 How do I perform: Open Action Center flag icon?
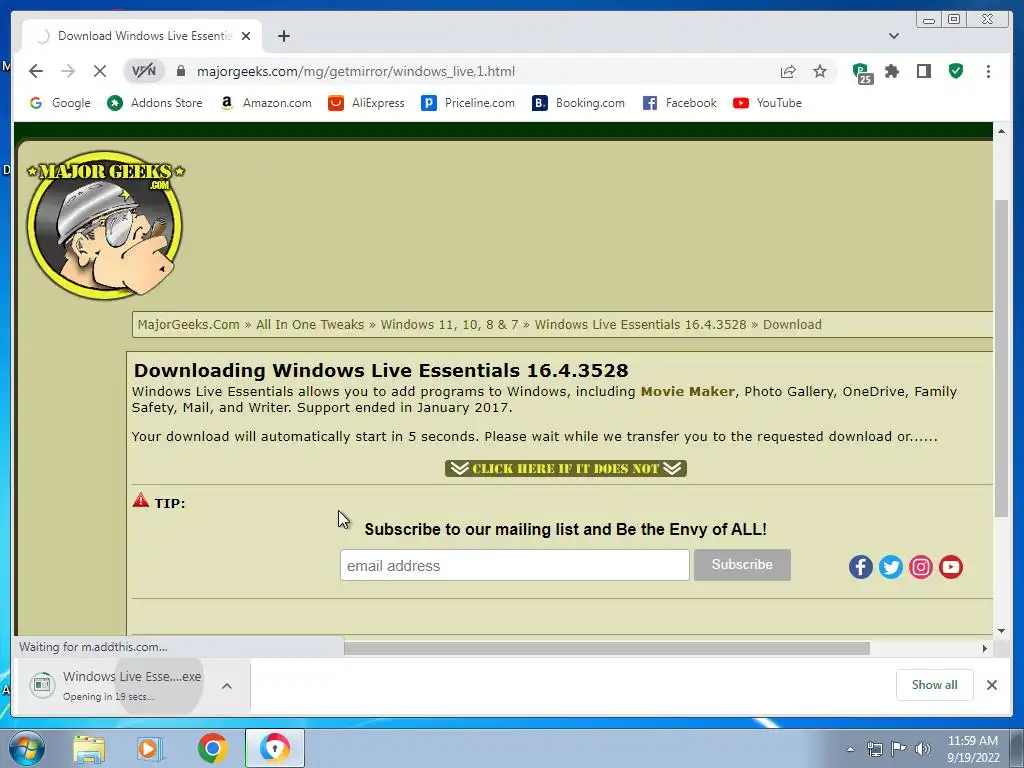pos(899,749)
